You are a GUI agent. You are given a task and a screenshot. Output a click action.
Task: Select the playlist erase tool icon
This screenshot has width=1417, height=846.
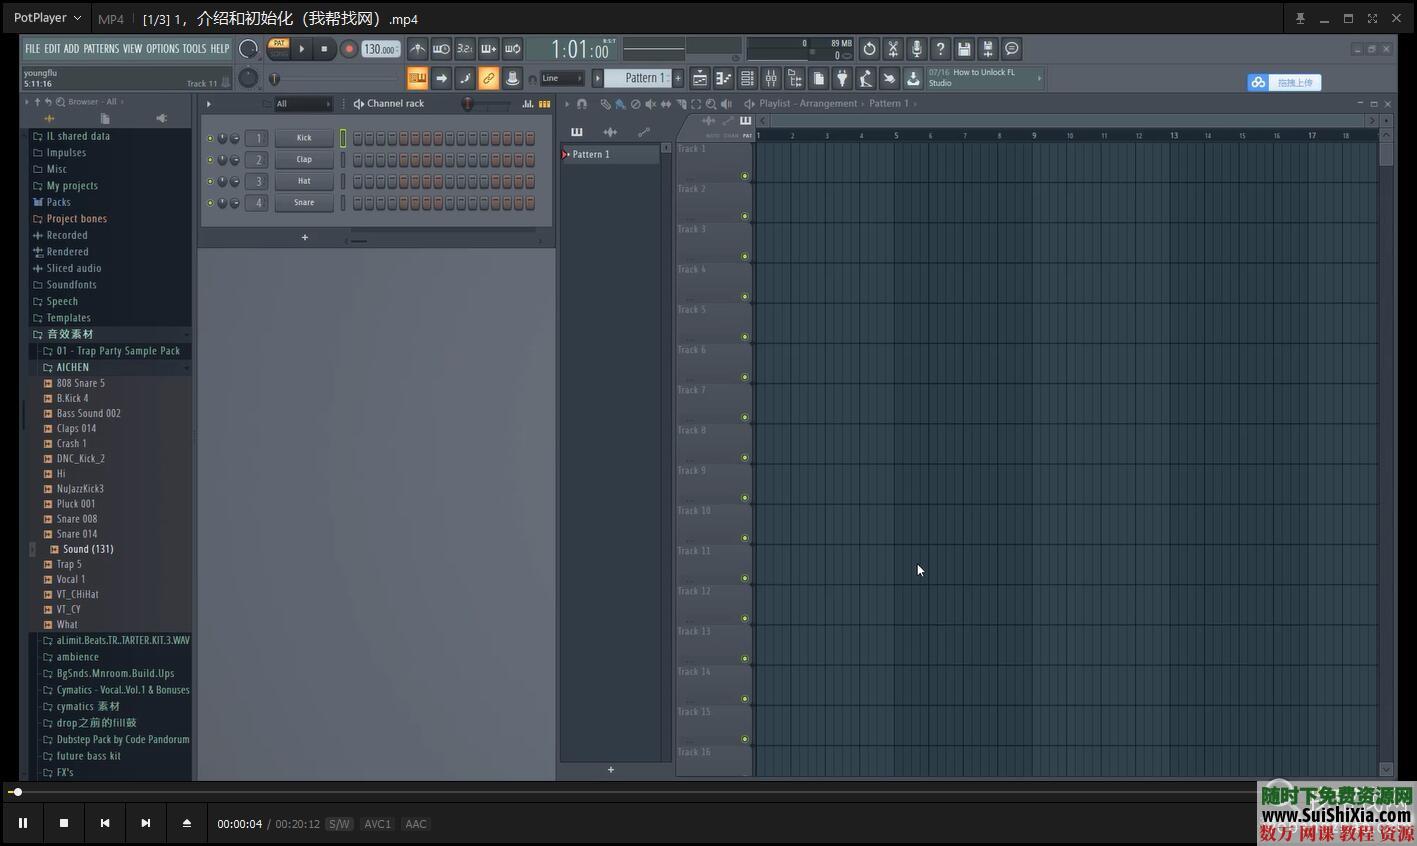coord(635,104)
